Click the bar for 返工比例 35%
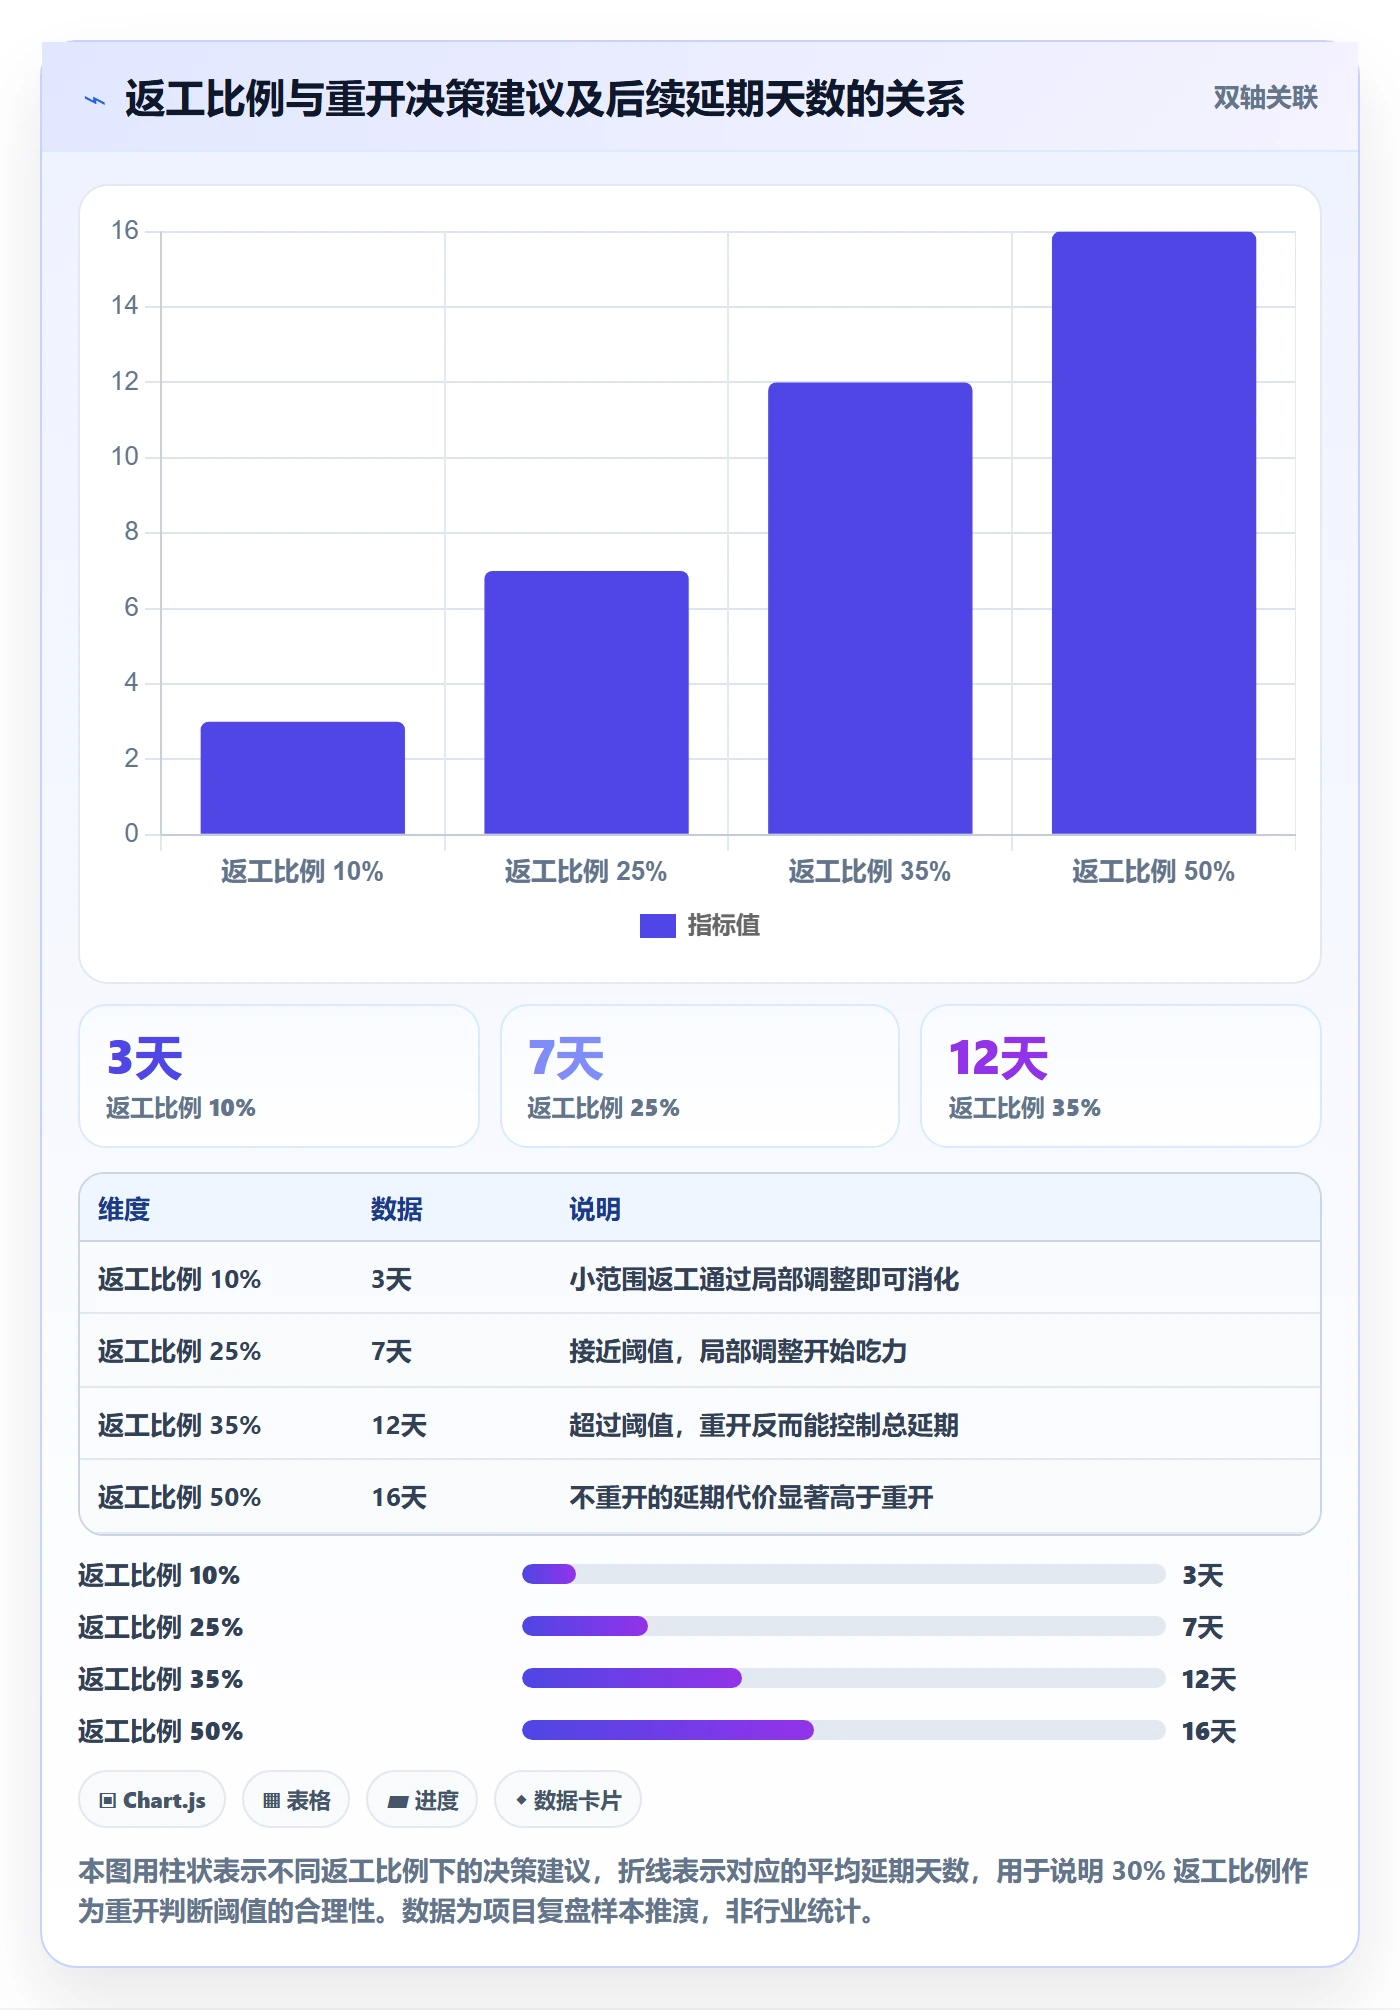The image size is (1400, 2010). tap(870, 608)
